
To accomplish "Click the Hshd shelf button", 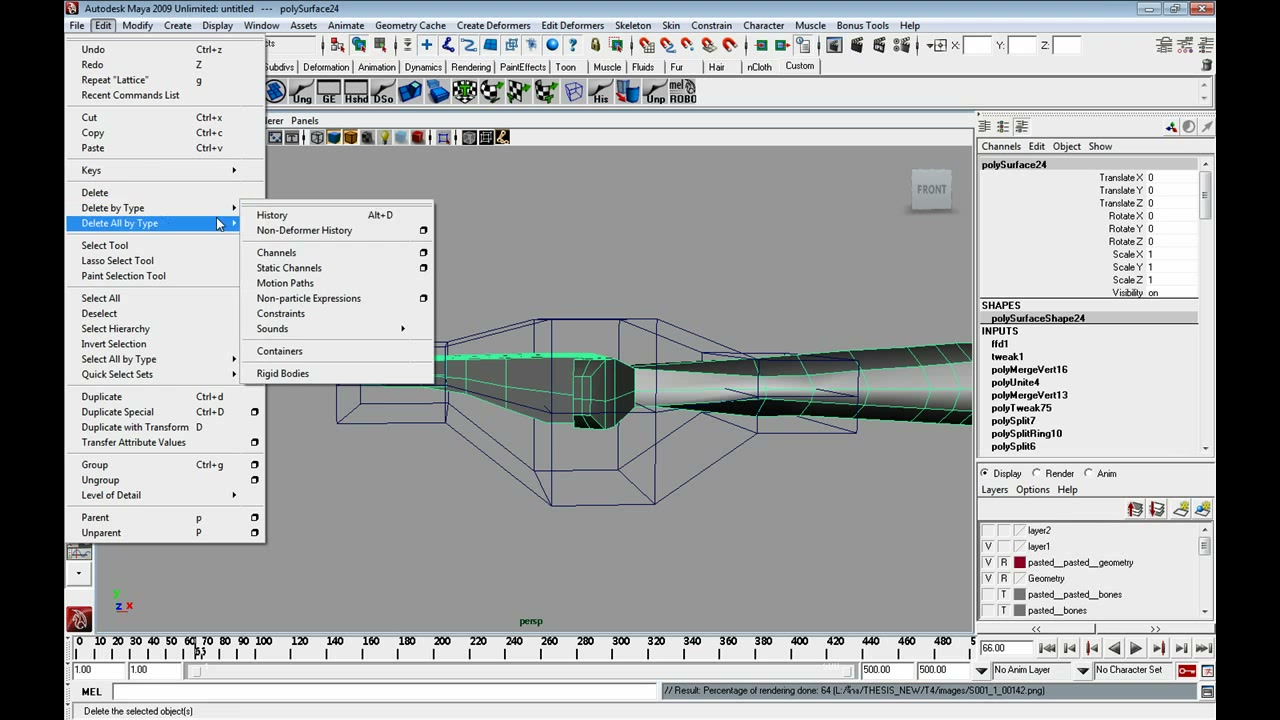I will coord(356,93).
